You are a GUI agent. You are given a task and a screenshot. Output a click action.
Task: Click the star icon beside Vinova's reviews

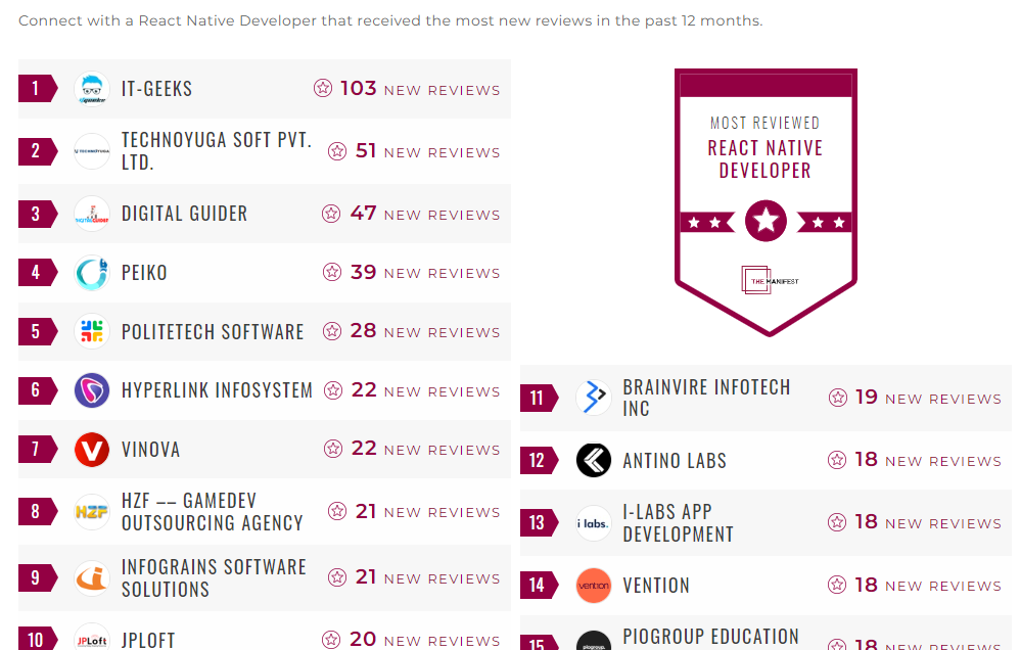pos(333,449)
